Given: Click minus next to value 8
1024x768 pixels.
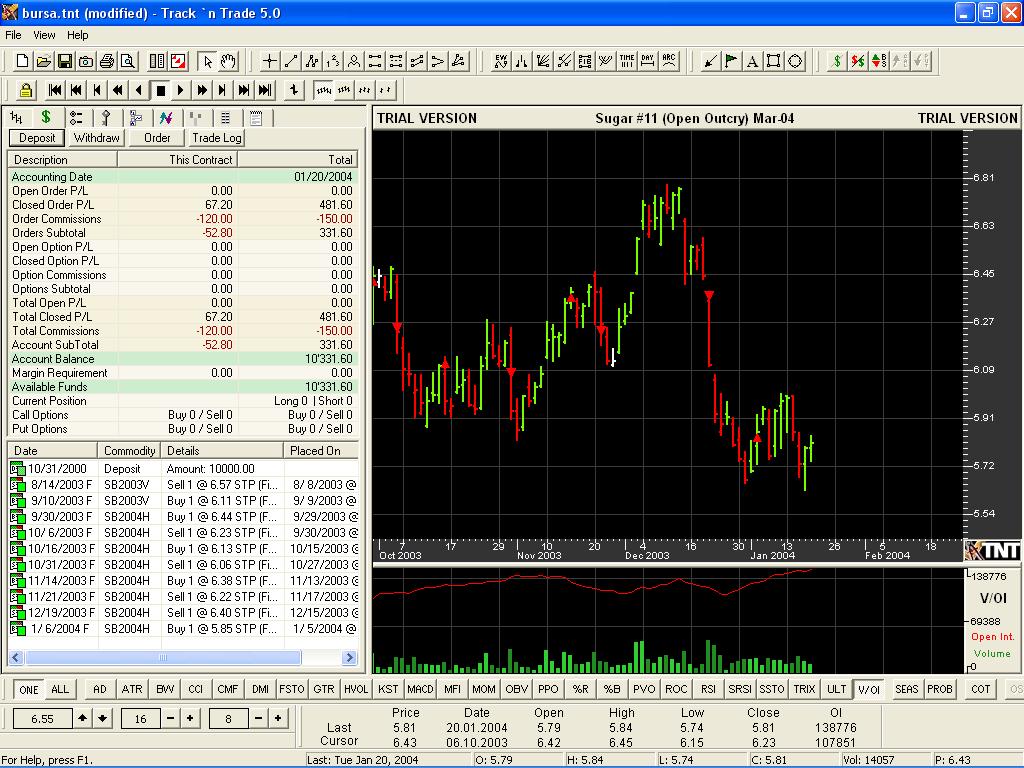Looking at the screenshot, I should tap(259, 718).
